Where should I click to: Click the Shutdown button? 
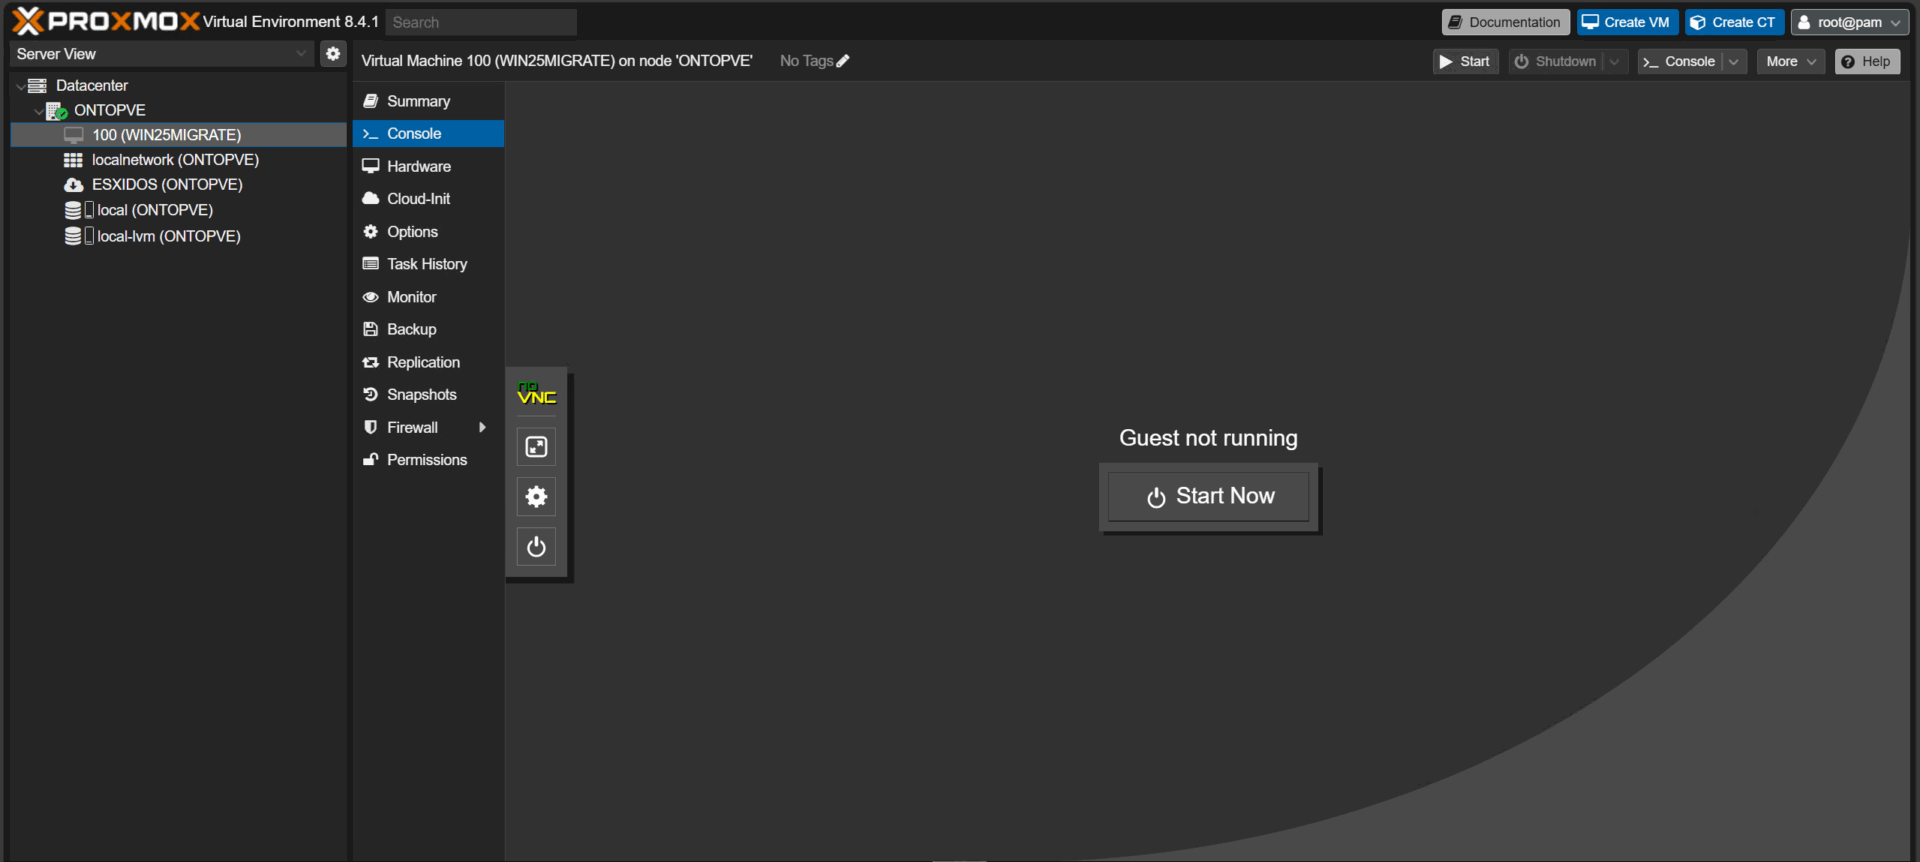coord(1556,62)
